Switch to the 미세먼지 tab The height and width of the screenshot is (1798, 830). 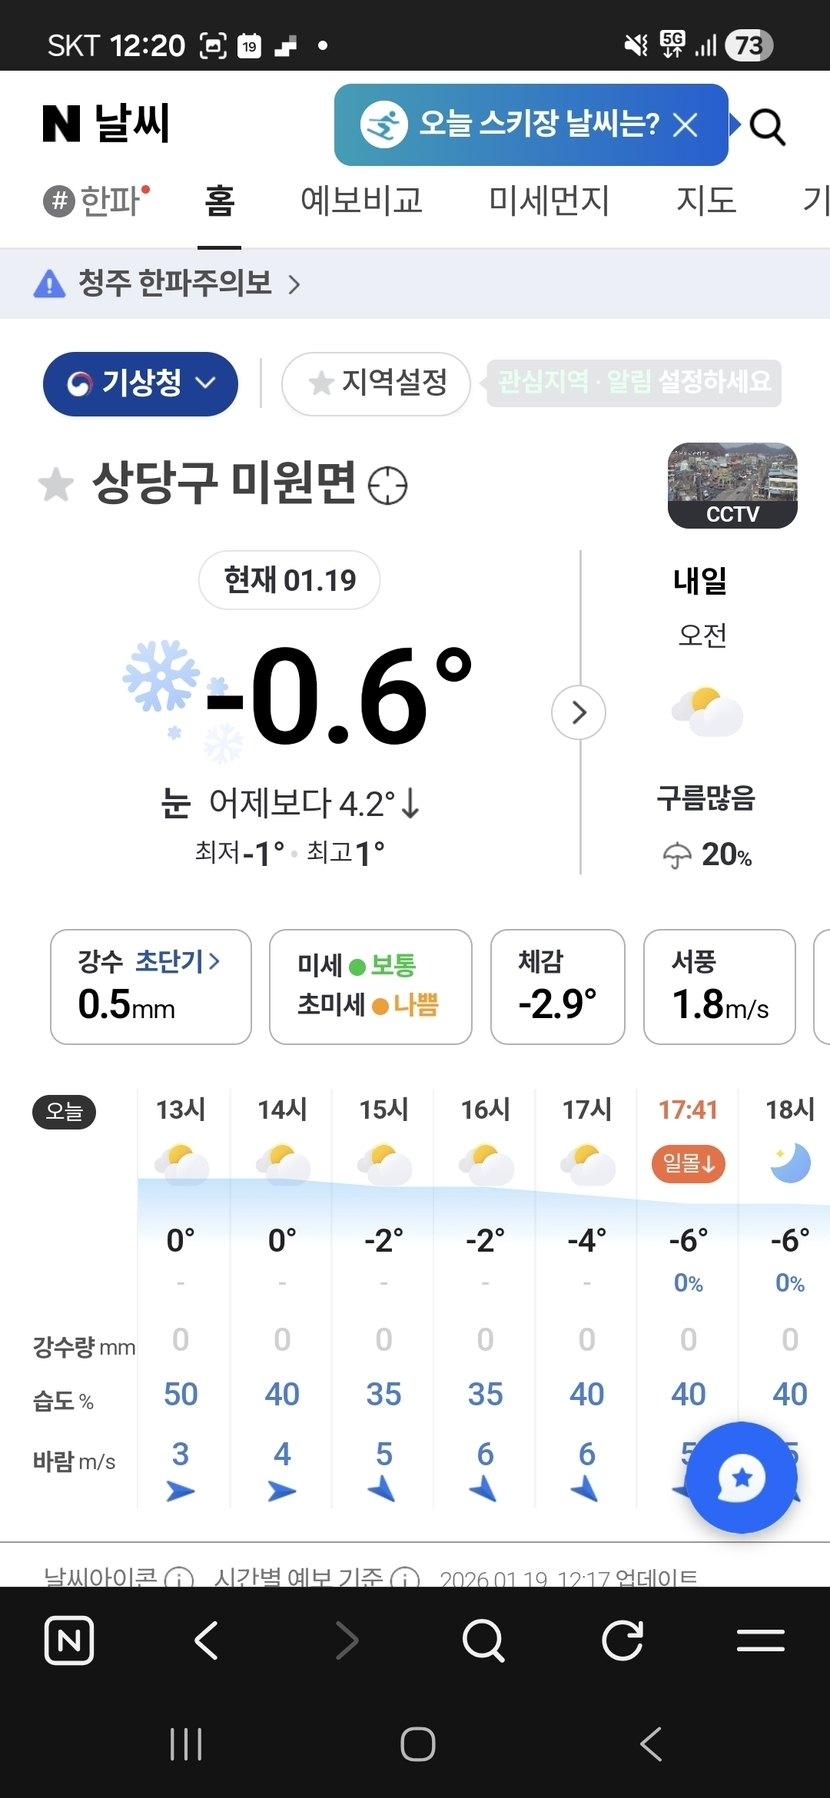(x=549, y=201)
